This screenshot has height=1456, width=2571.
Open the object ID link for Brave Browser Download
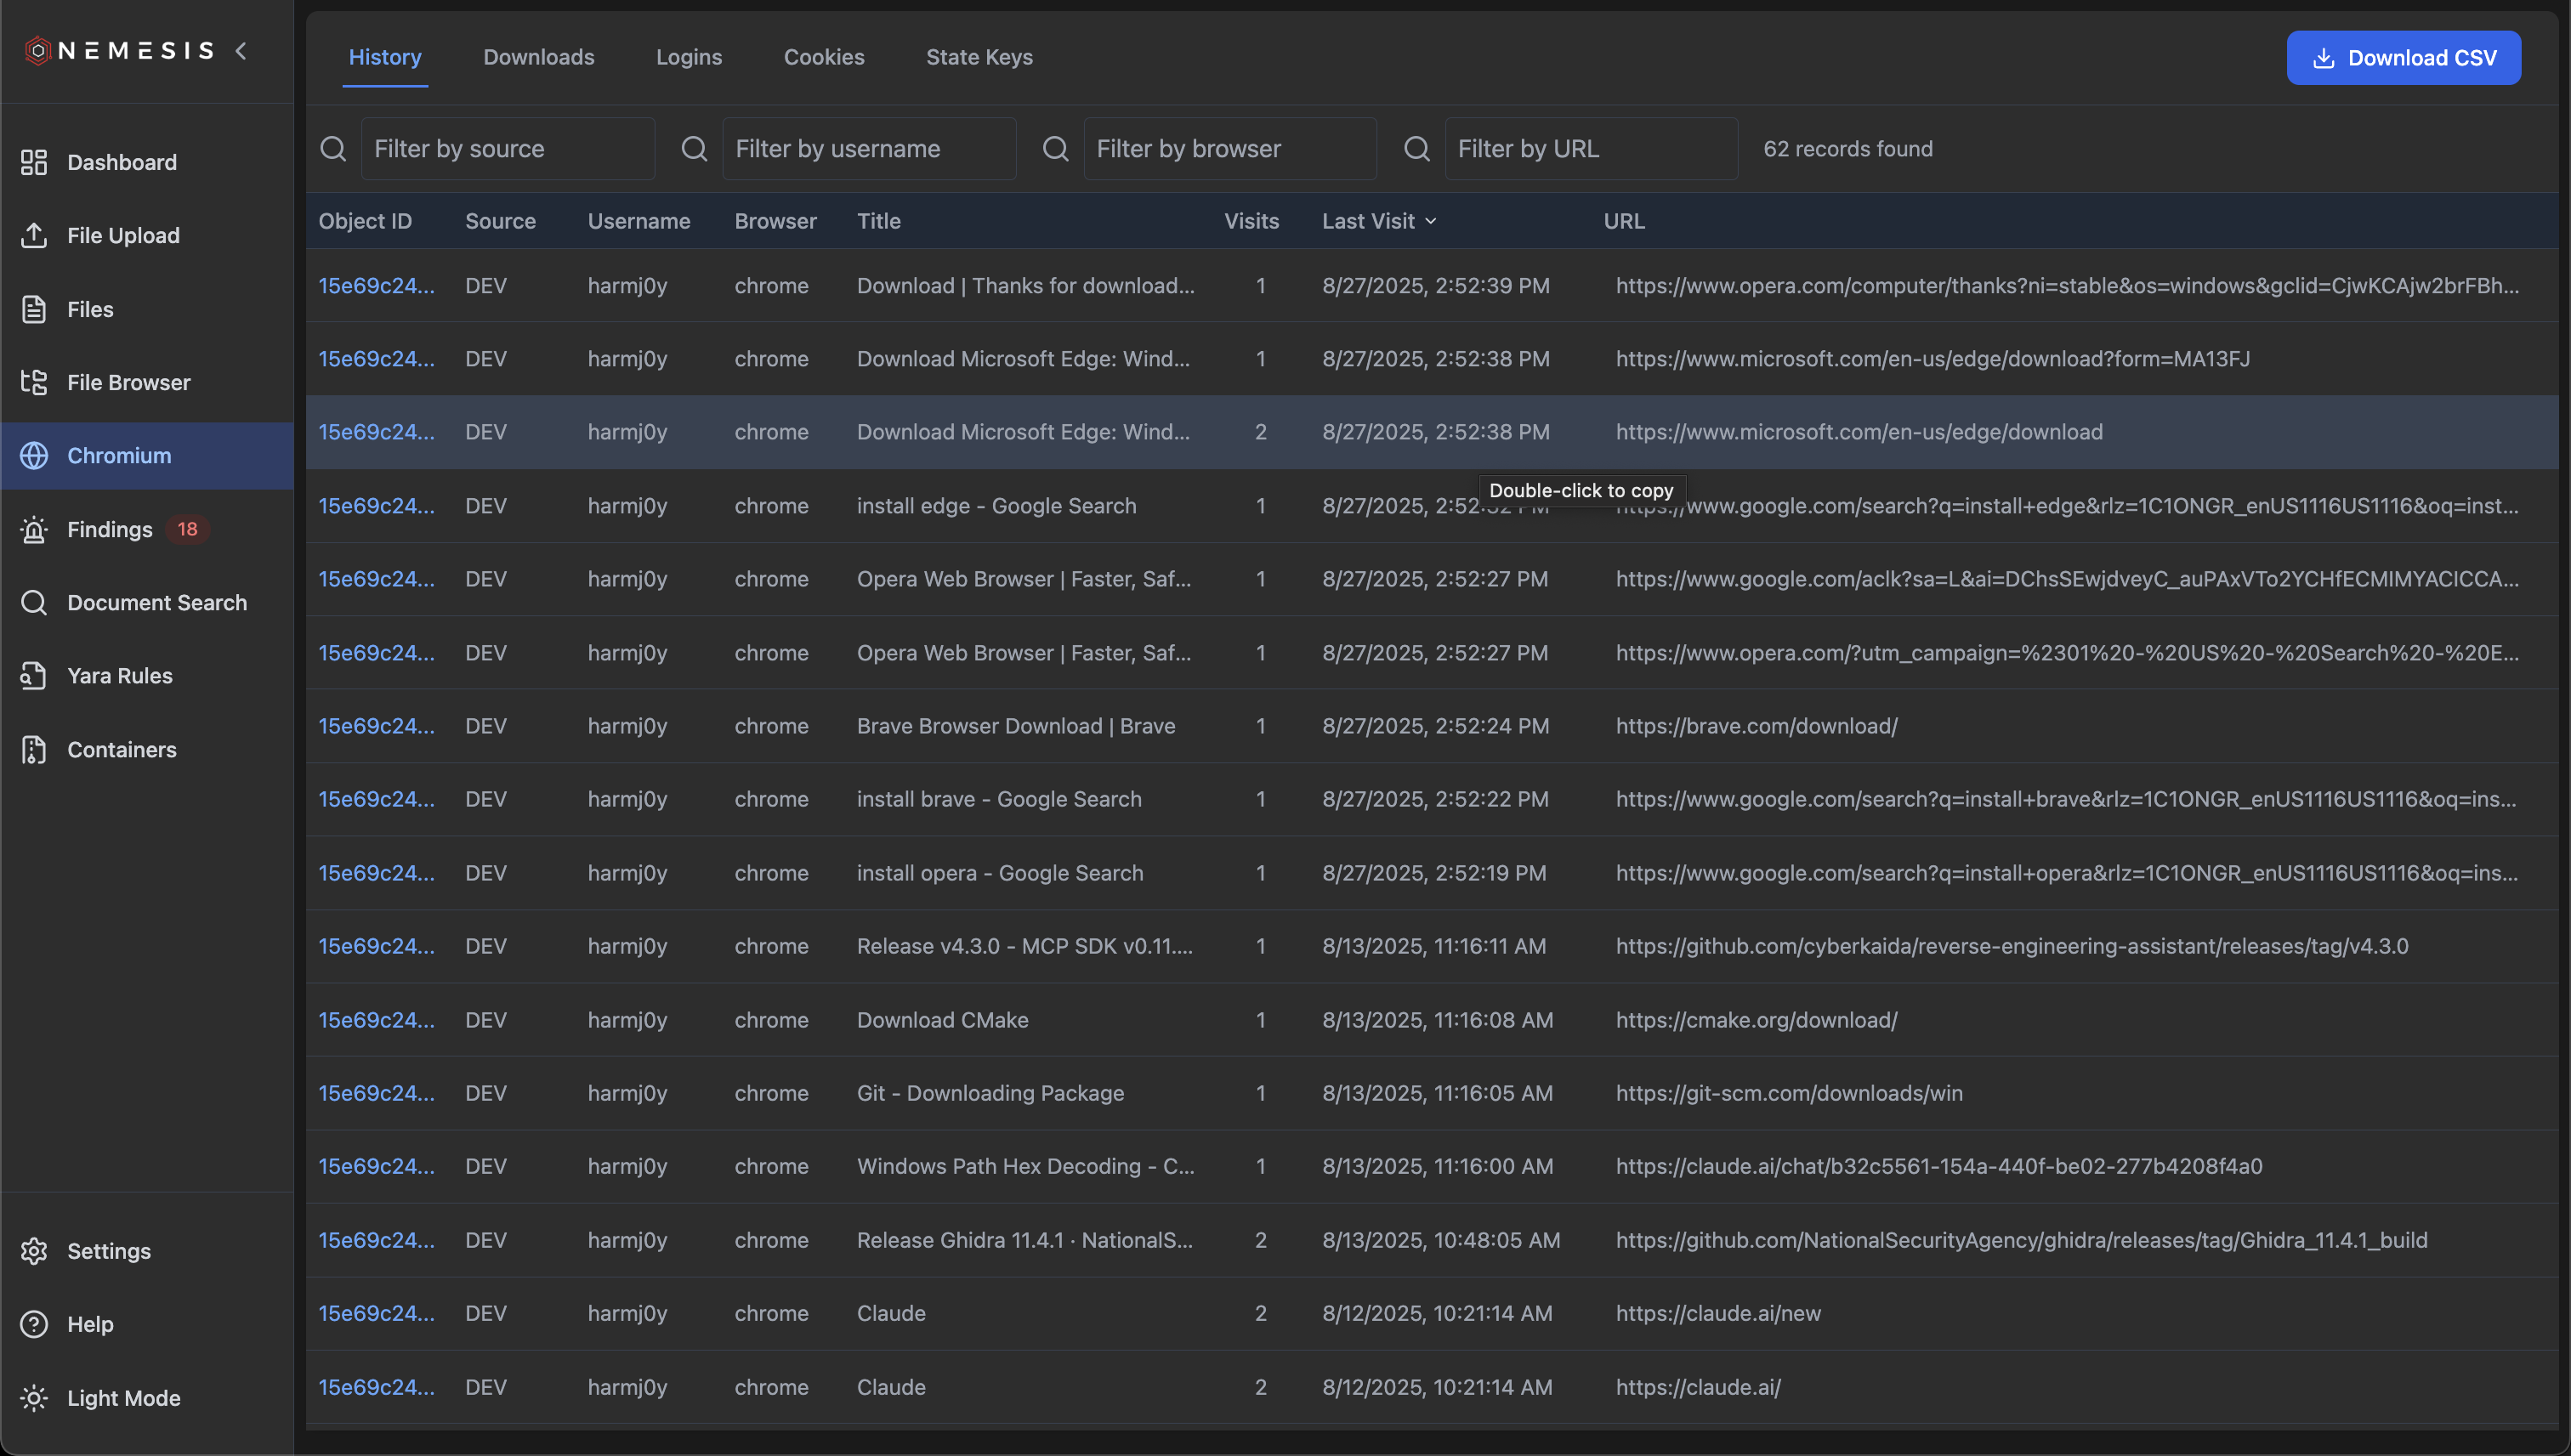(x=376, y=725)
